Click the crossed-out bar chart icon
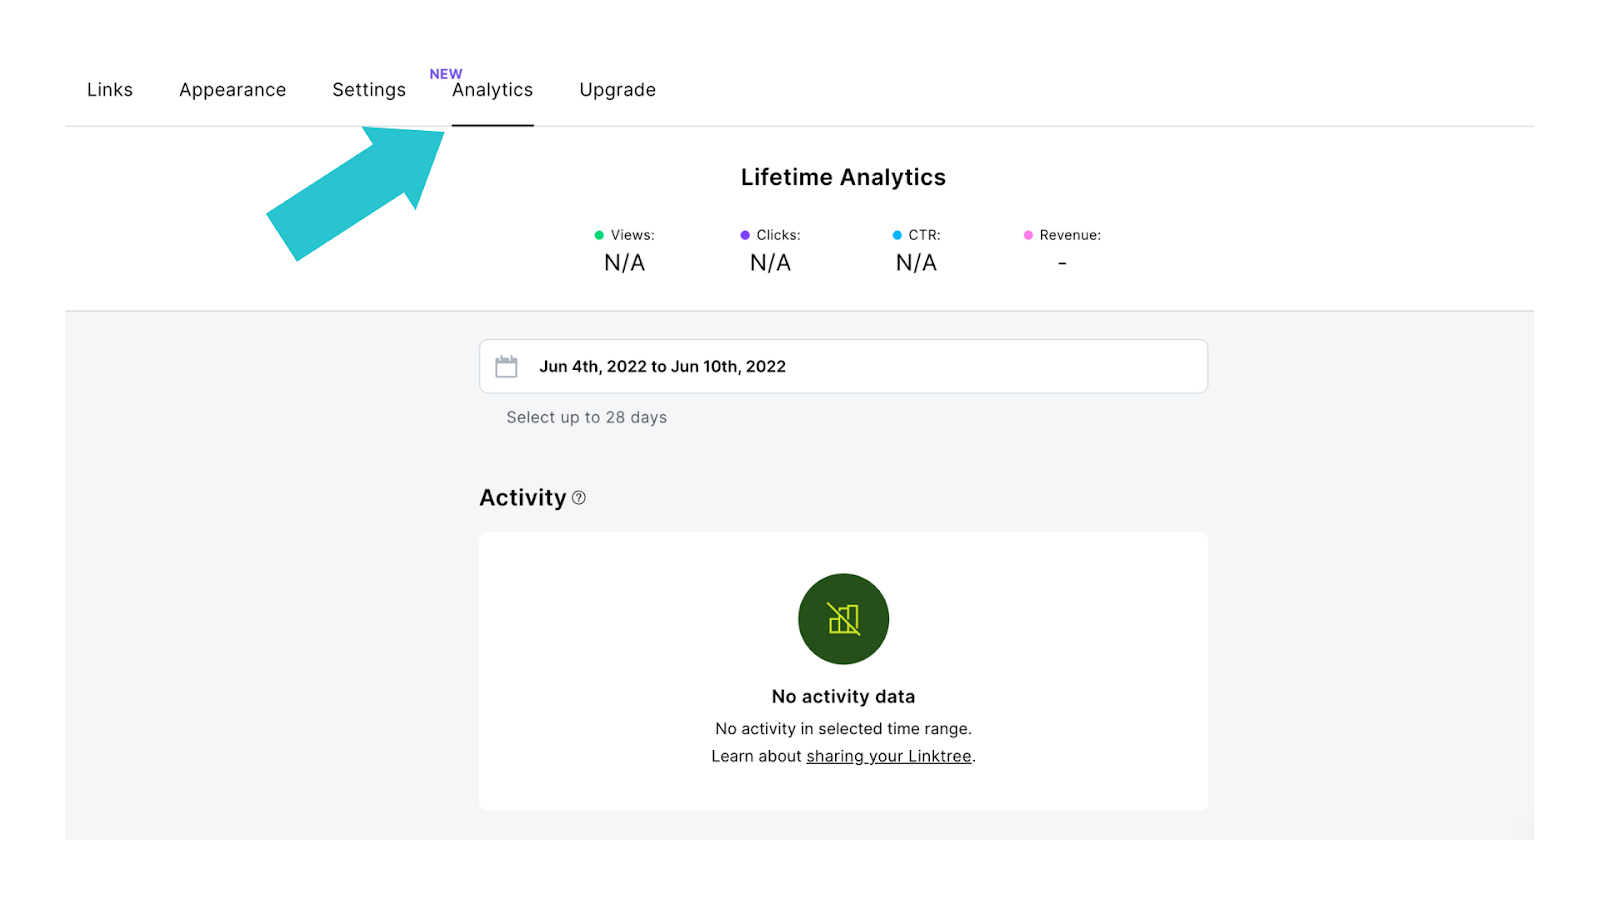Viewport: 1600px width, 900px height. [843, 619]
